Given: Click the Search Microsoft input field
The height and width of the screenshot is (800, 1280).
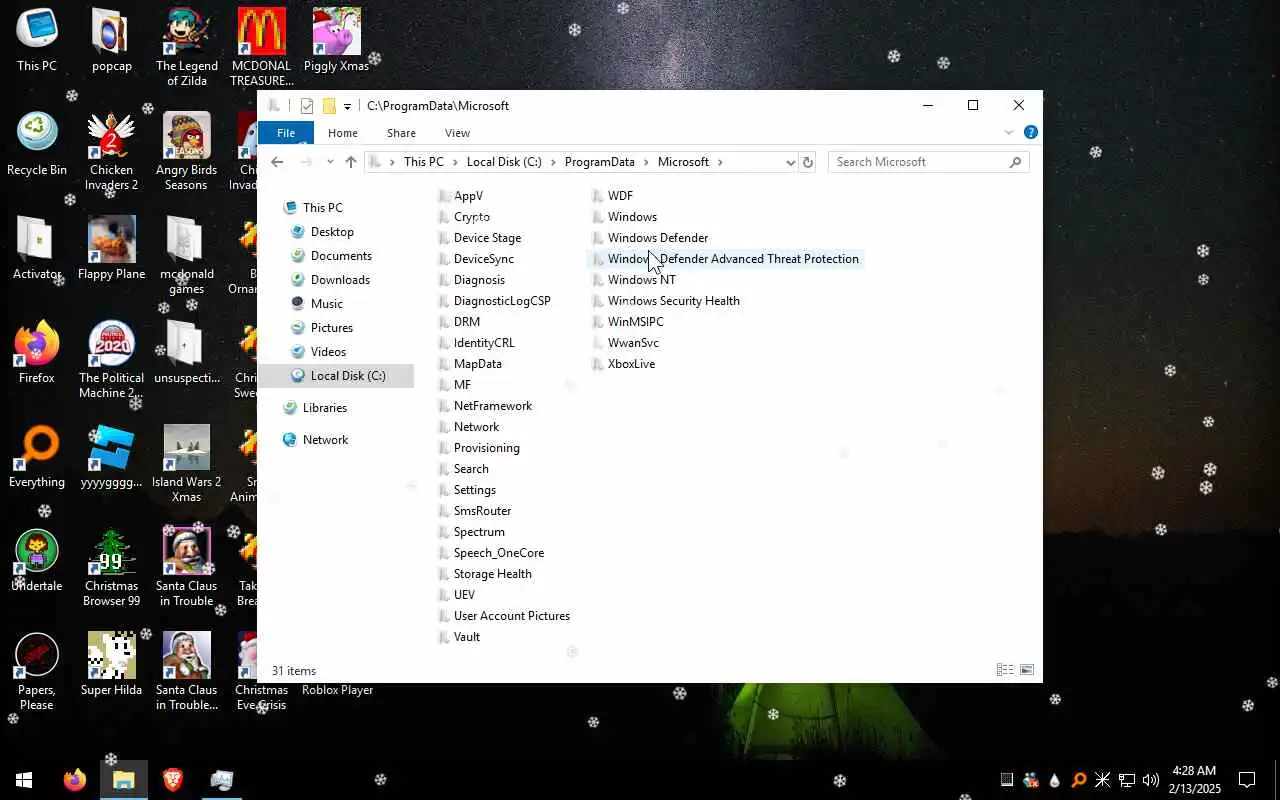Looking at the screenshot, I should [928, 162].
